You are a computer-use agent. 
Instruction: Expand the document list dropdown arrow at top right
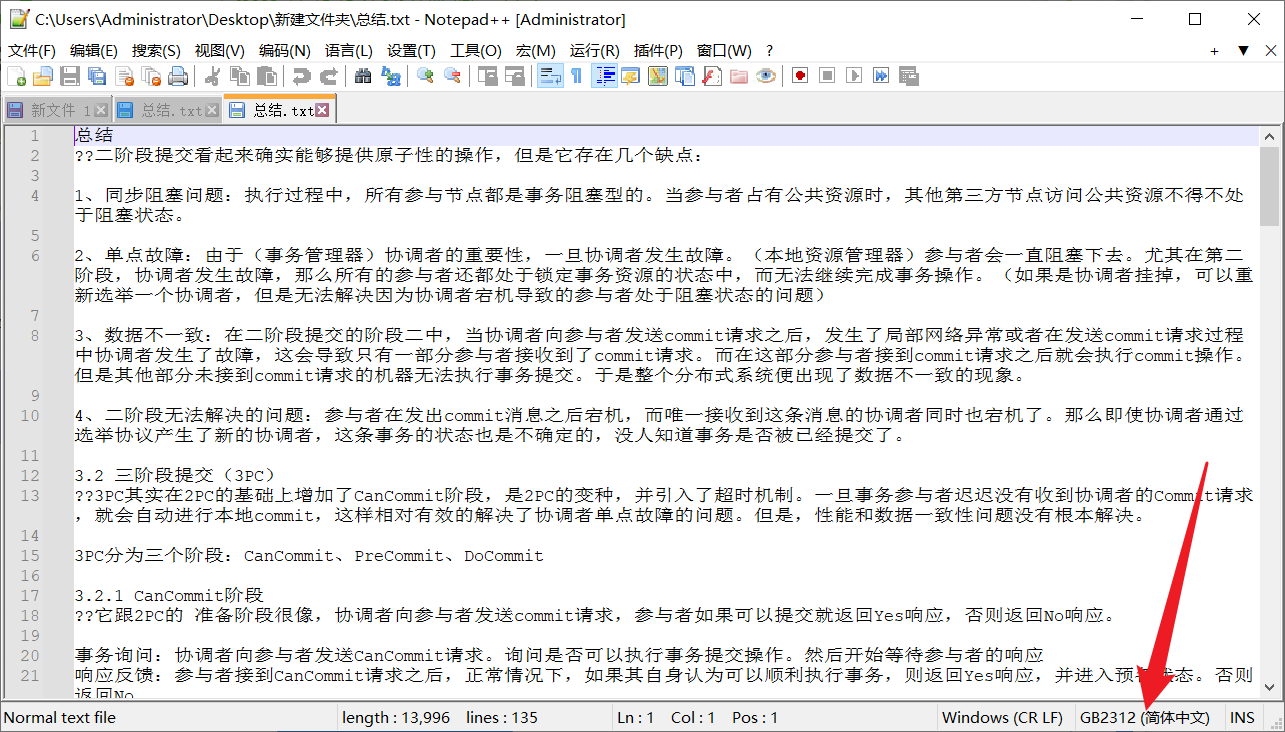coord(1243,50)
